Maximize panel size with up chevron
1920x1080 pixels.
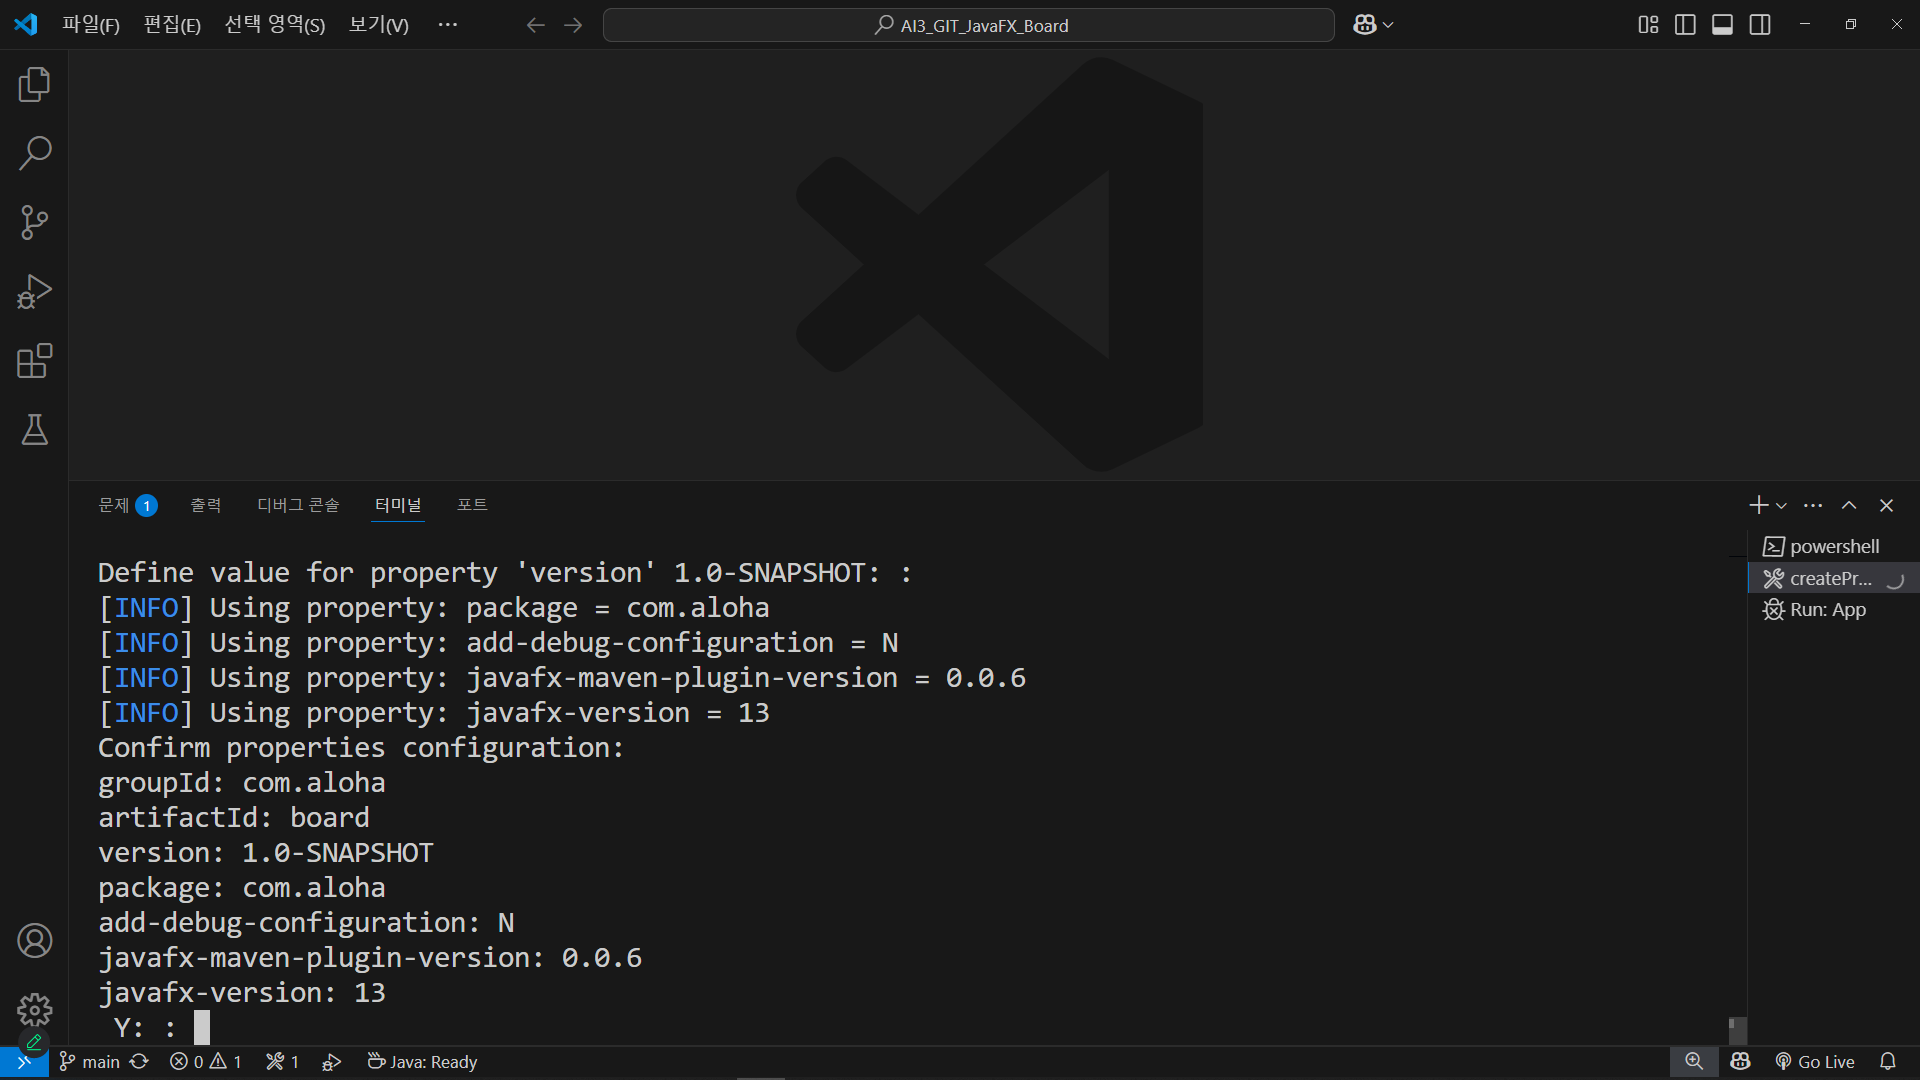pos(1849,506)
